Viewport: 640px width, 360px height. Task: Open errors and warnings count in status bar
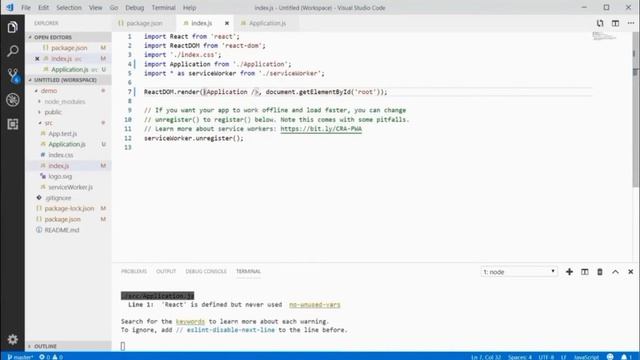(51, 357)
